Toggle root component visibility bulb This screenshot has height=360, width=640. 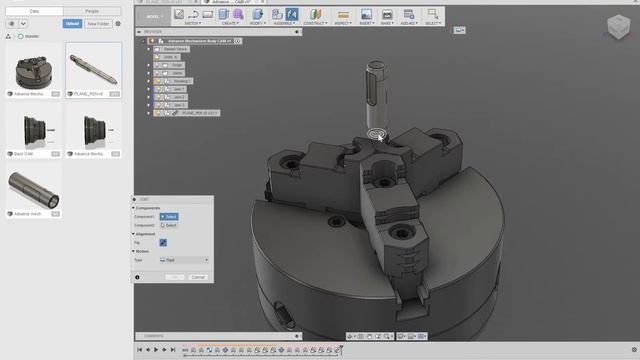point(152,41)
